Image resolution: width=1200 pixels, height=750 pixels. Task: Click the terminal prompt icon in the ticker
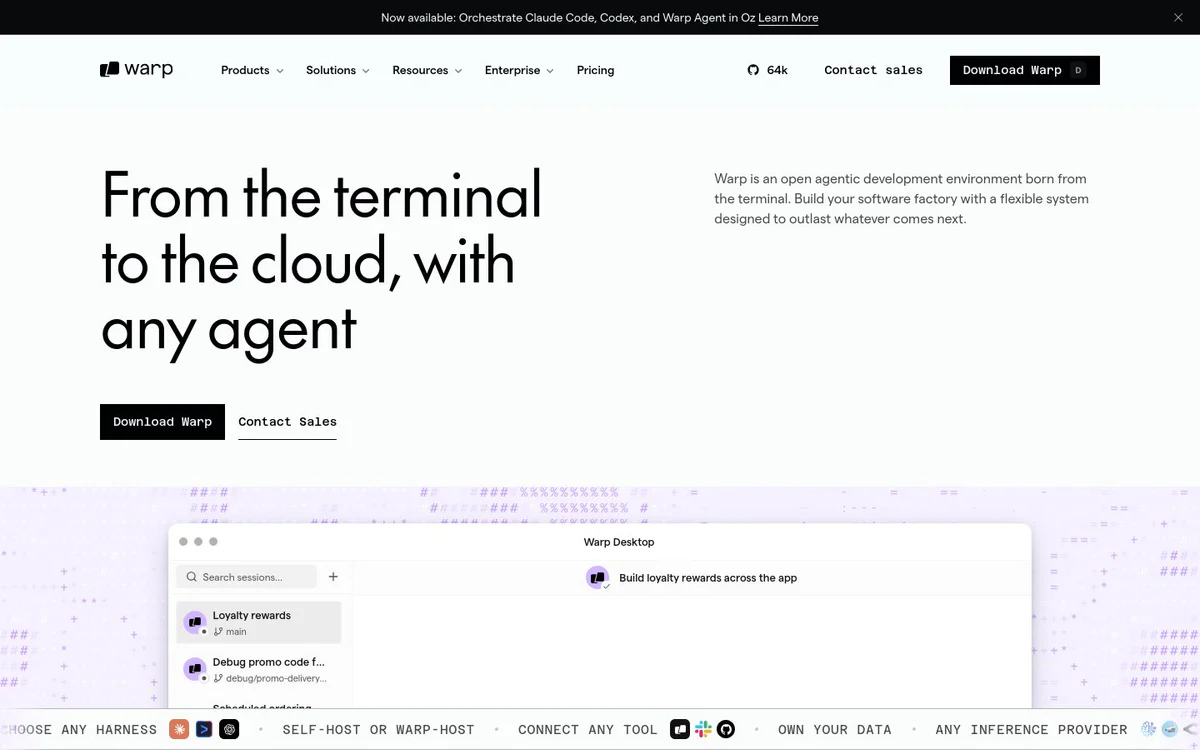(204, 729)
